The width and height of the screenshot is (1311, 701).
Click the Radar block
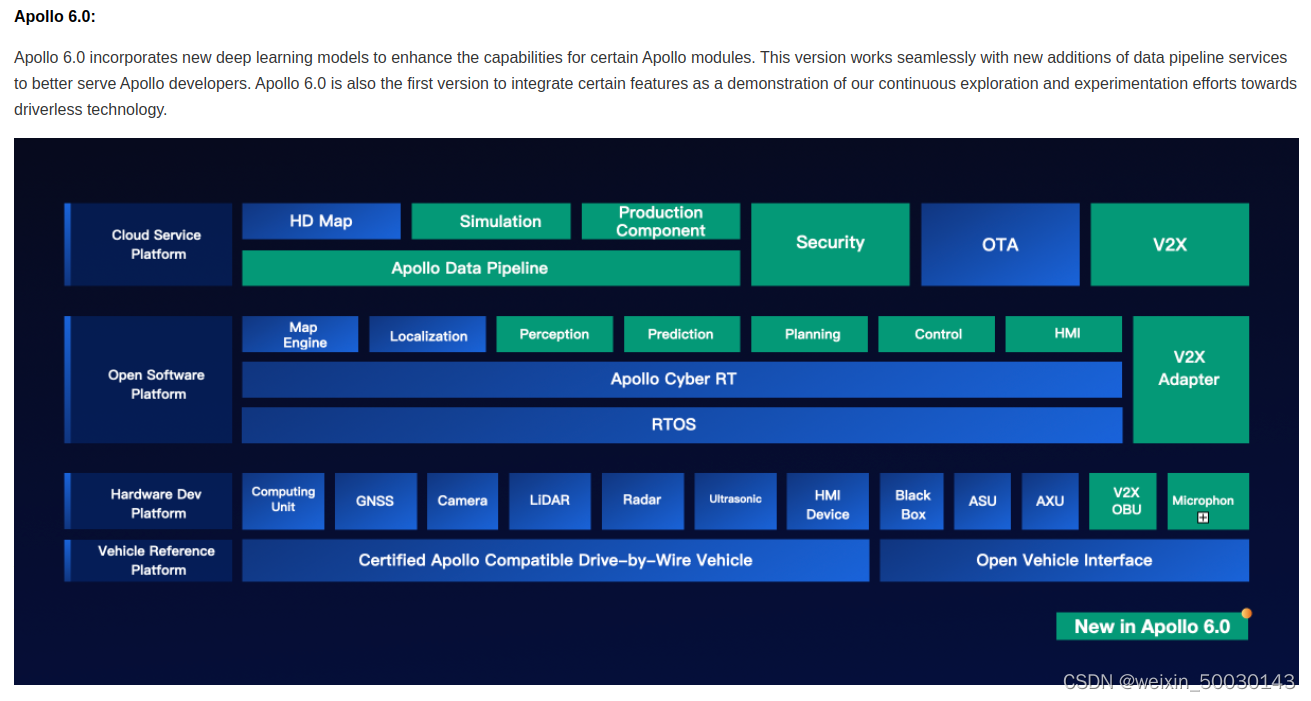tap(642, 501)
